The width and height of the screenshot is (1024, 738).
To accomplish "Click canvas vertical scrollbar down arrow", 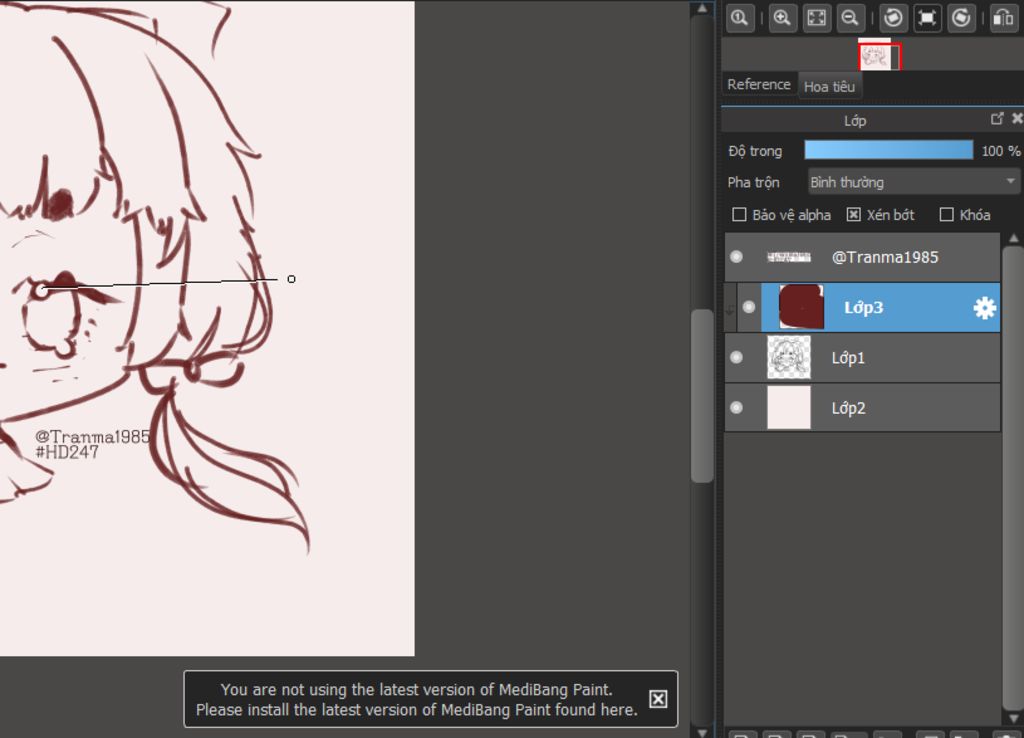I will click(x=702, y=732).
